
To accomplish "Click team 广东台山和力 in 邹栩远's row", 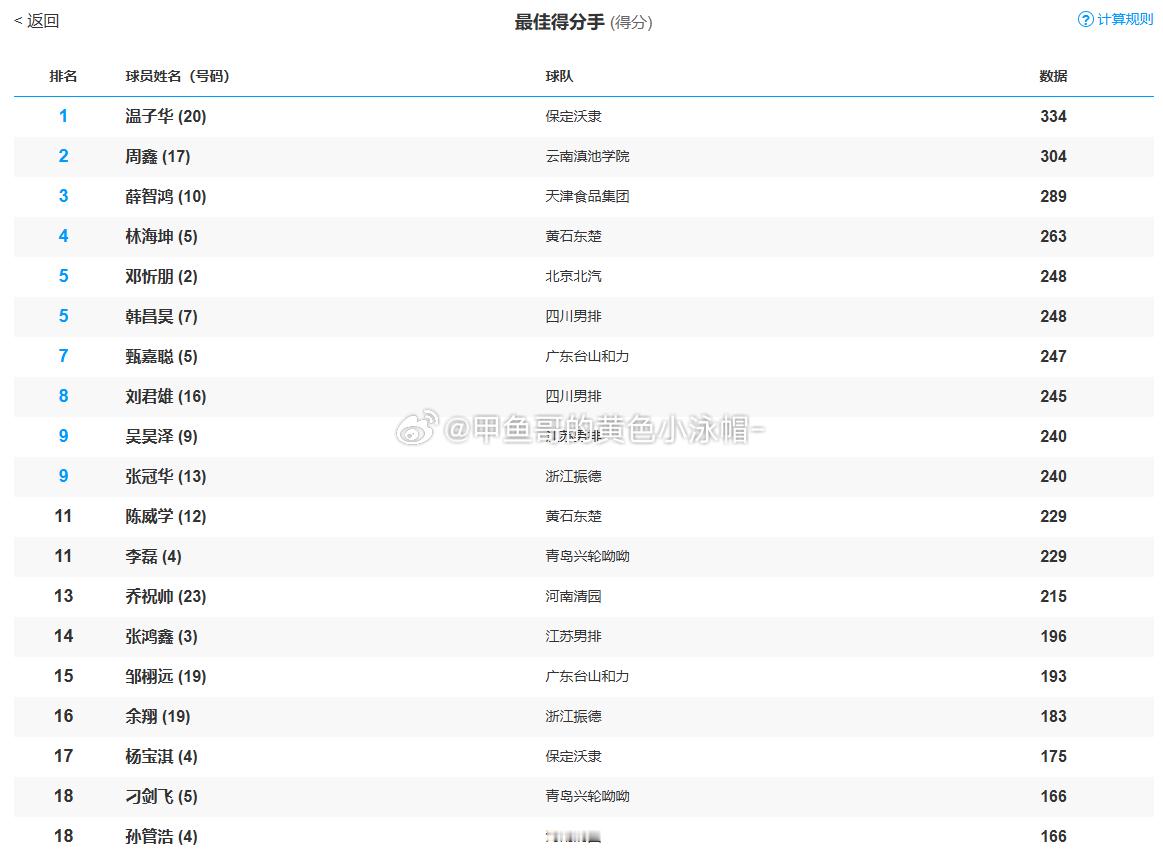I will (587, 677).
